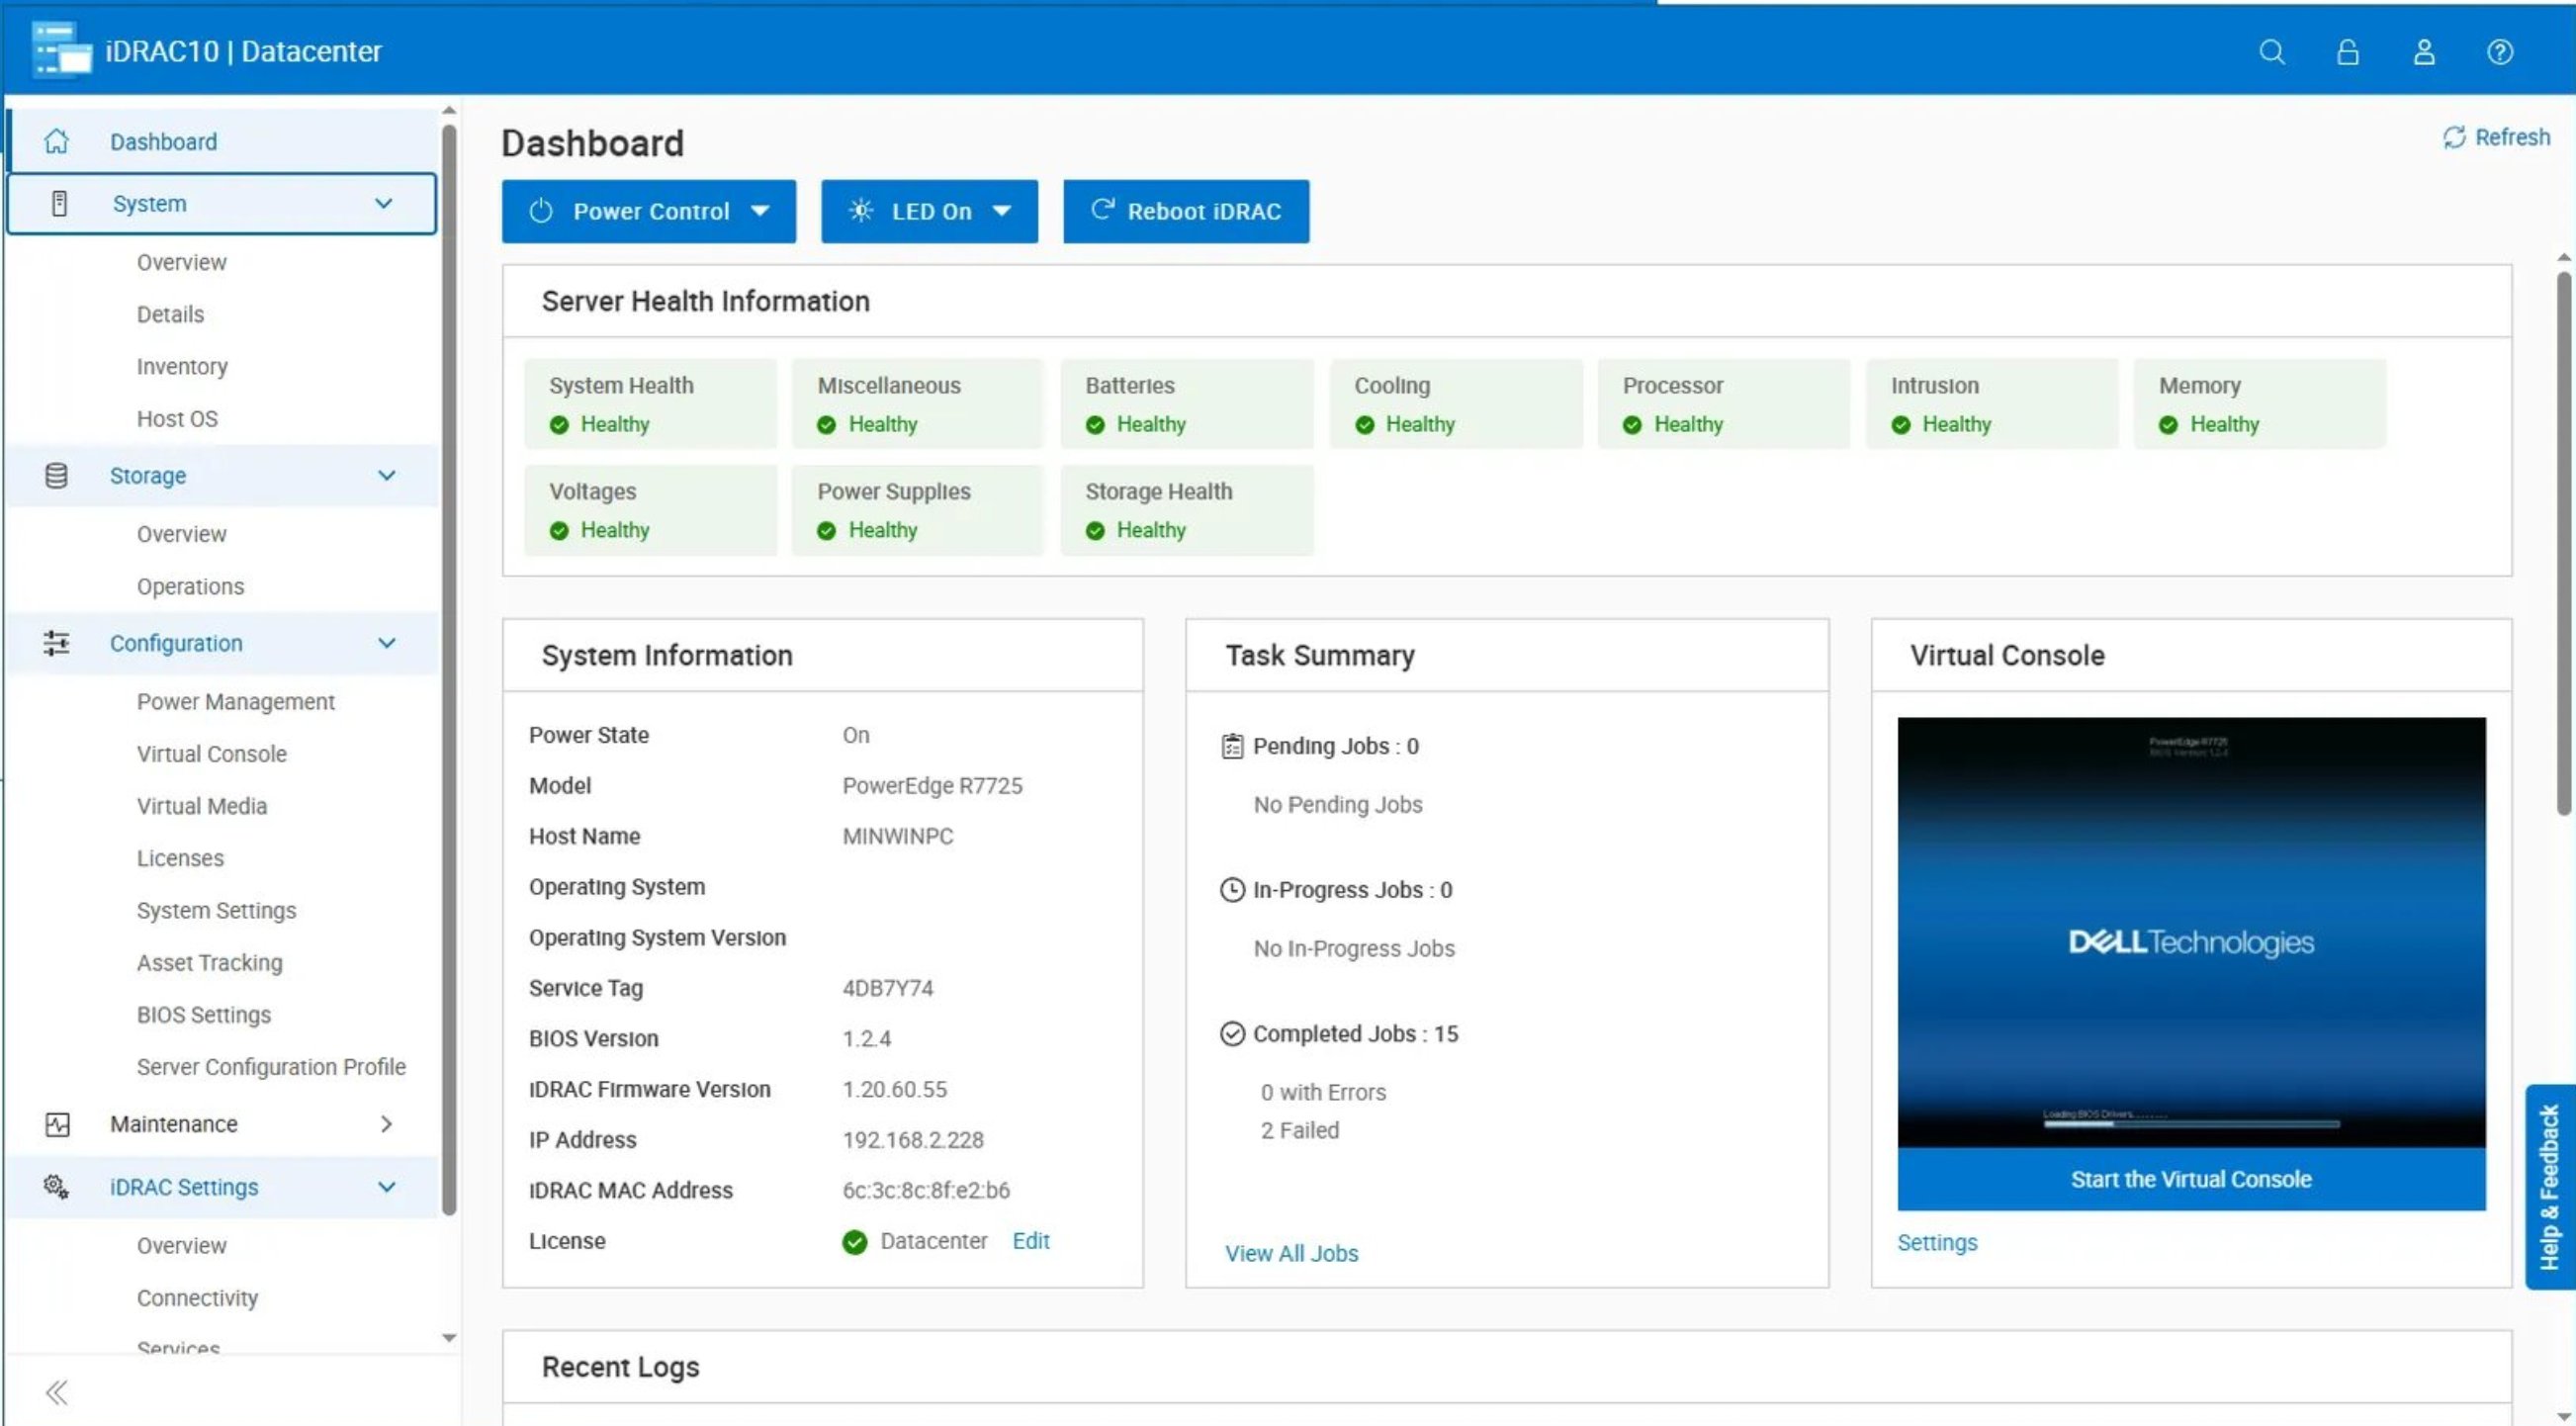Screen dimensions: 2576x1426
Task: Click the iDRAC10 logo icon
Action: point(61,50)
